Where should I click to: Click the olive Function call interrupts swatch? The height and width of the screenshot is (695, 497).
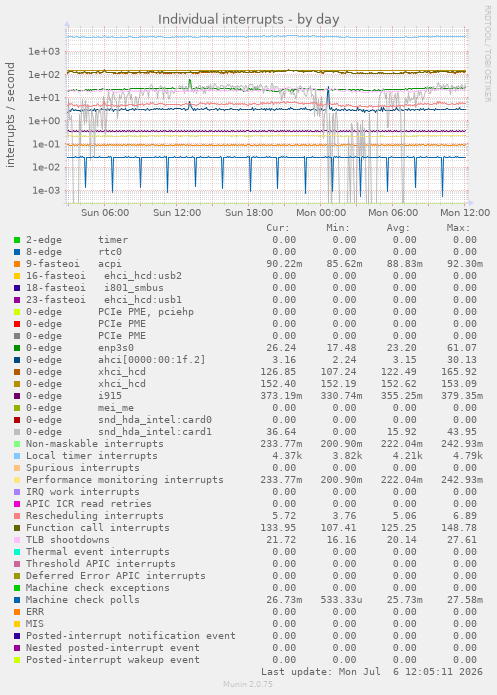click(17, 528)
